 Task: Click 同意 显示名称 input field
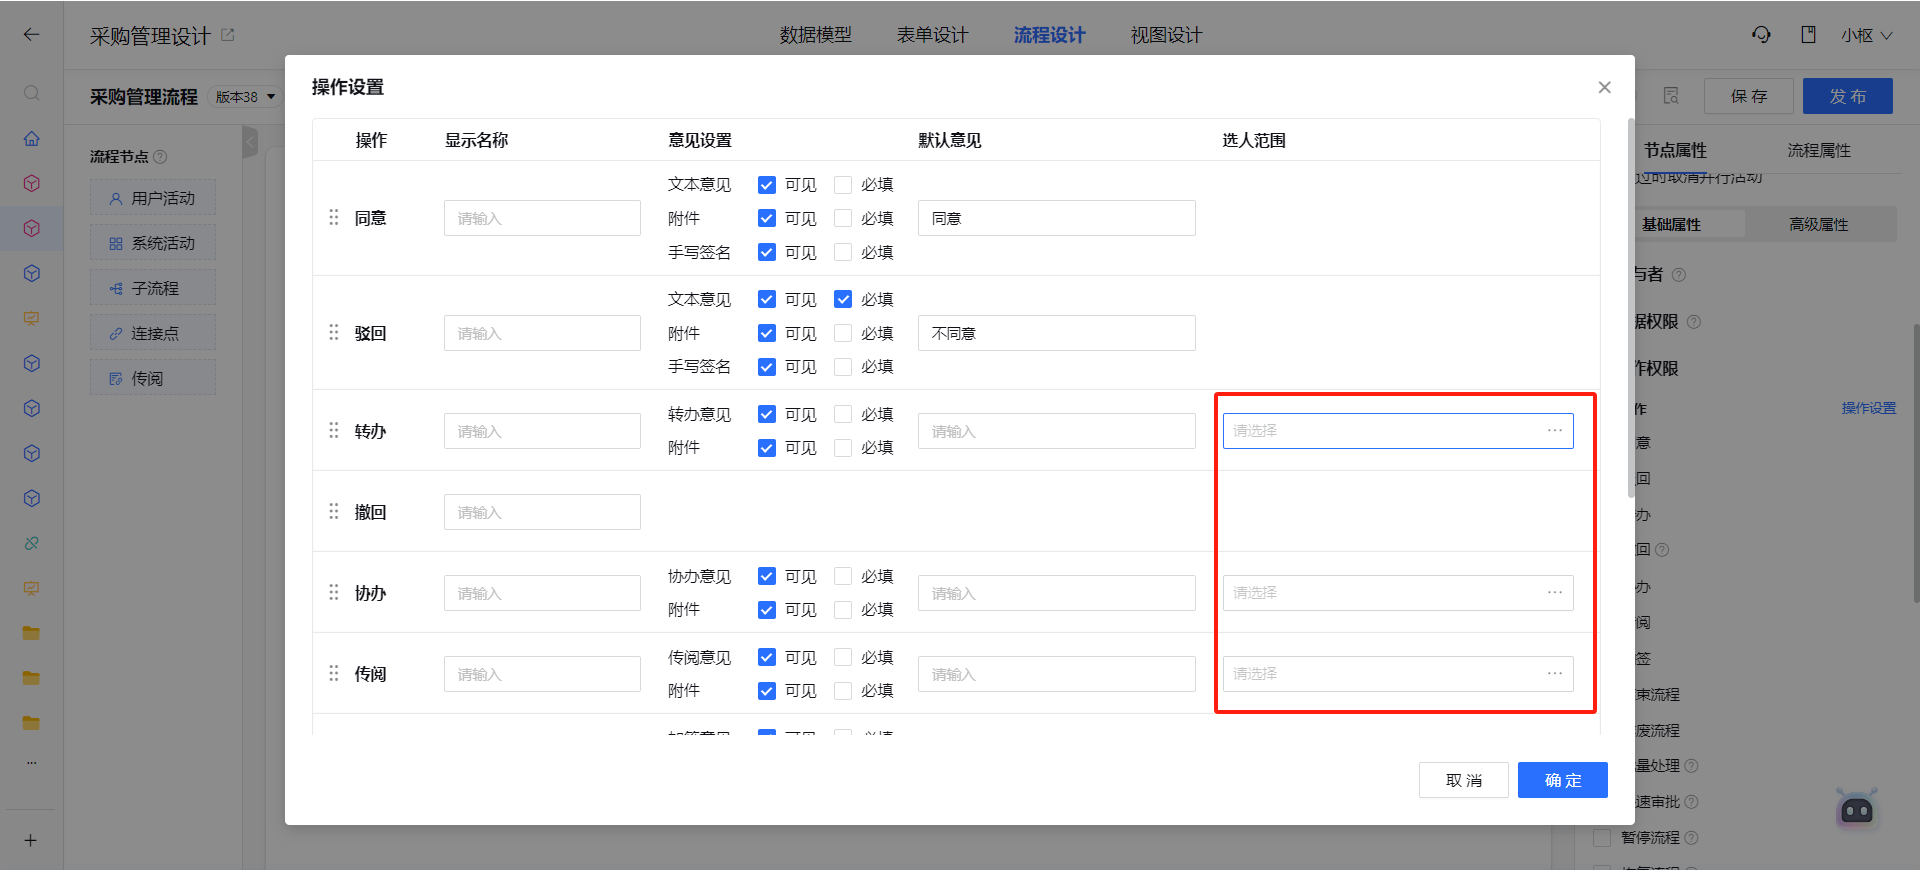pyautogui.click(x=542, y=218)
